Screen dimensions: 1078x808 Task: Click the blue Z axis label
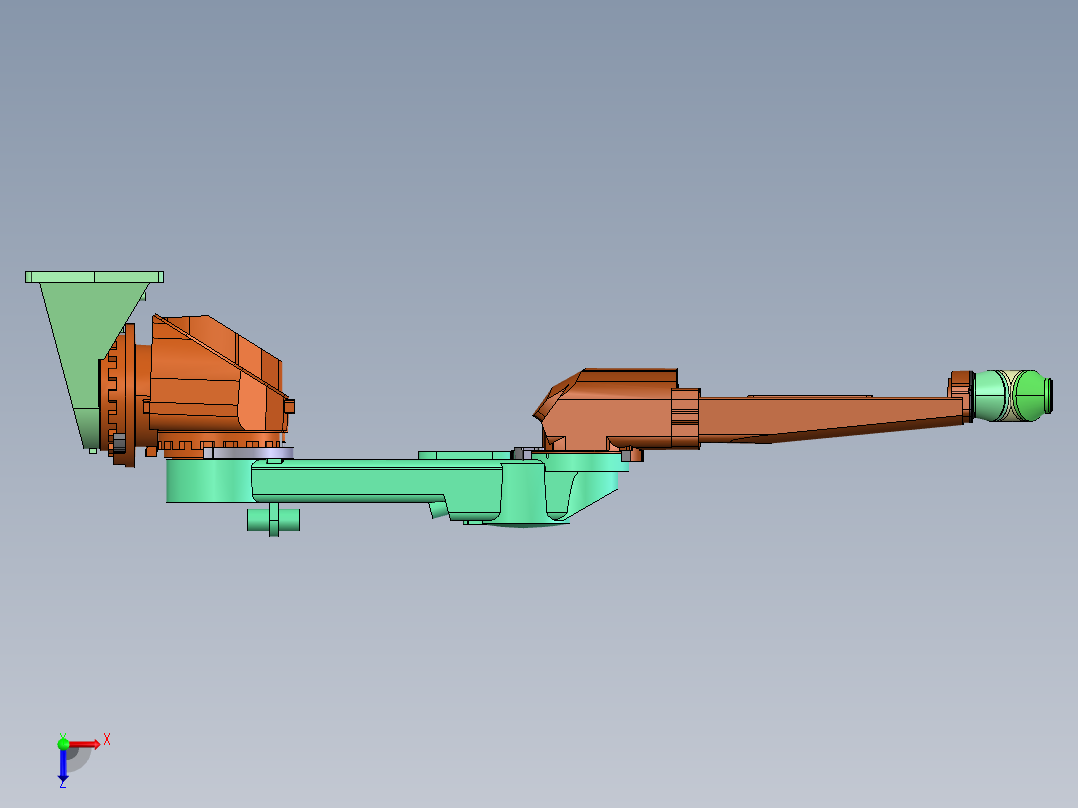tap(62, 786)
